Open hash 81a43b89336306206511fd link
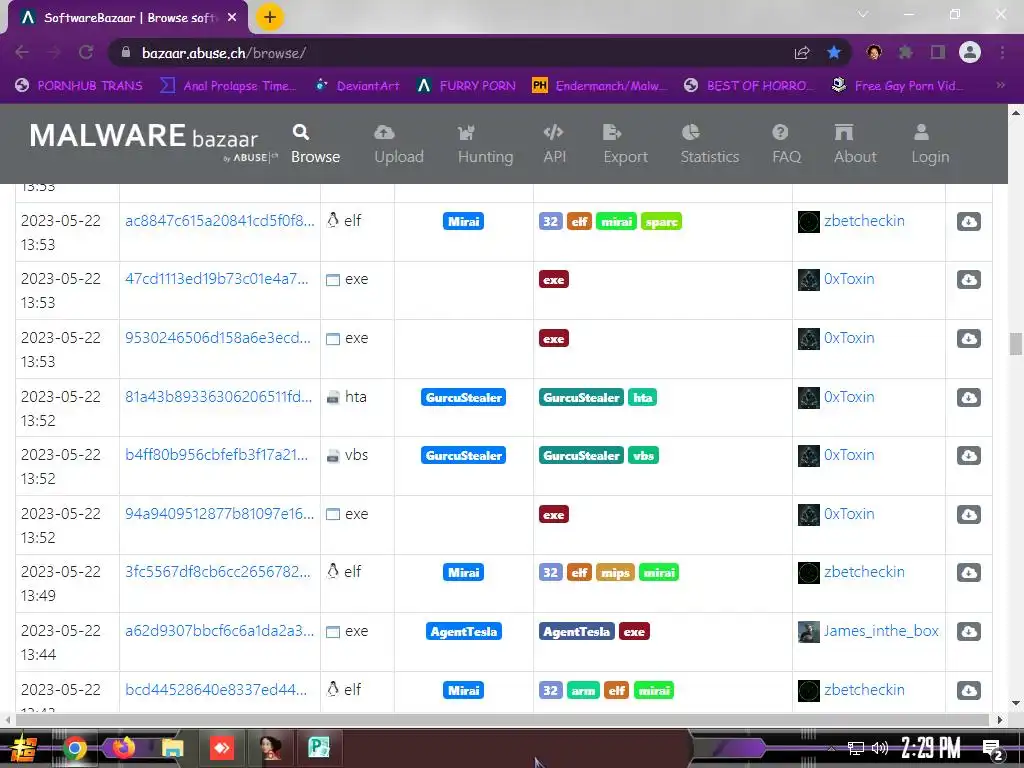 pyautogui.click(x=218, y=396)
